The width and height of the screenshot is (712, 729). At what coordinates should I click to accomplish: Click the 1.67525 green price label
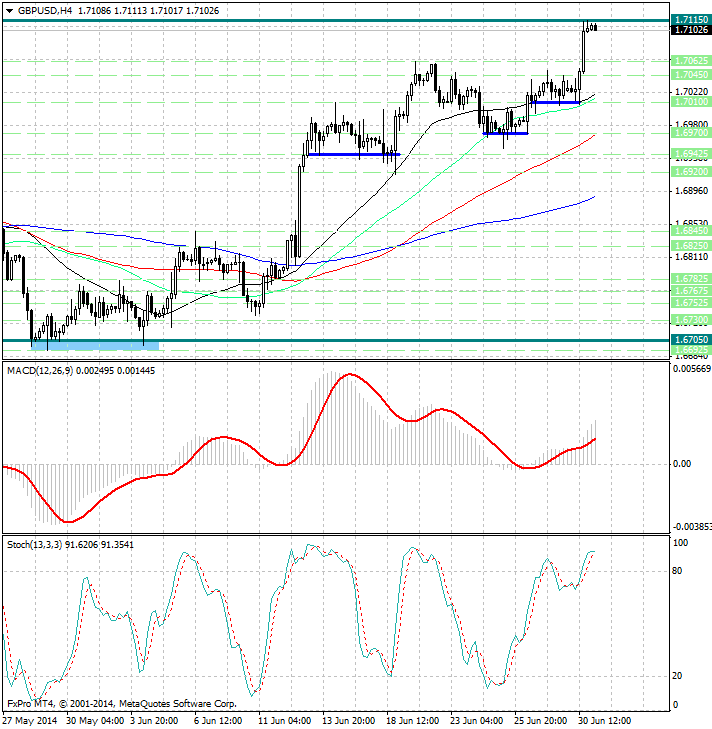tap(691, 303)
